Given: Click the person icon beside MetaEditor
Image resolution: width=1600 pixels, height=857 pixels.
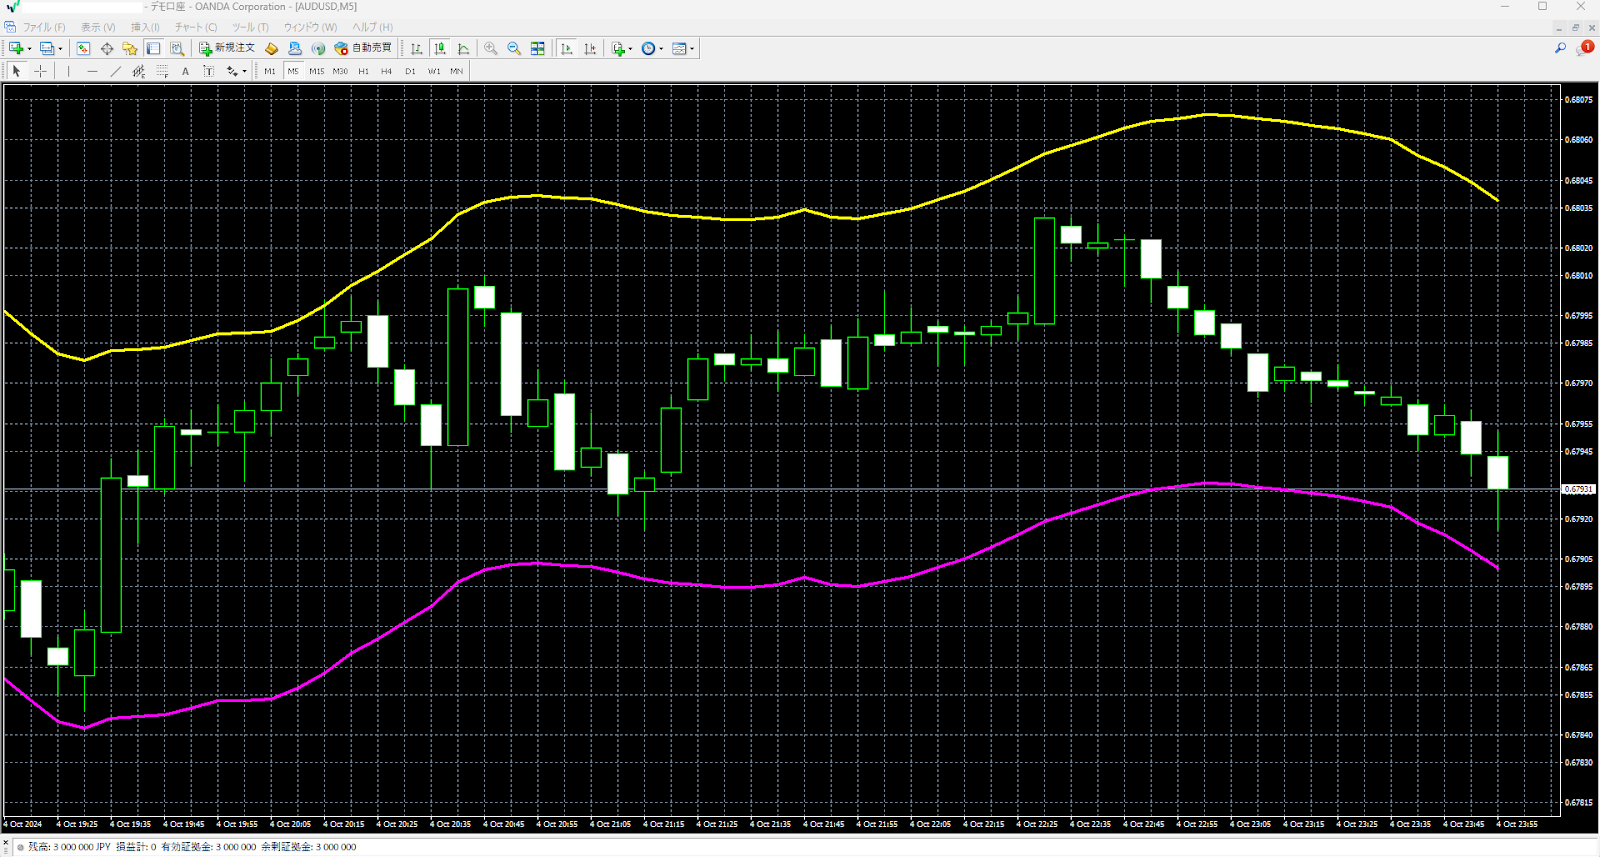Looking at the screenshot, I should 295,48.
